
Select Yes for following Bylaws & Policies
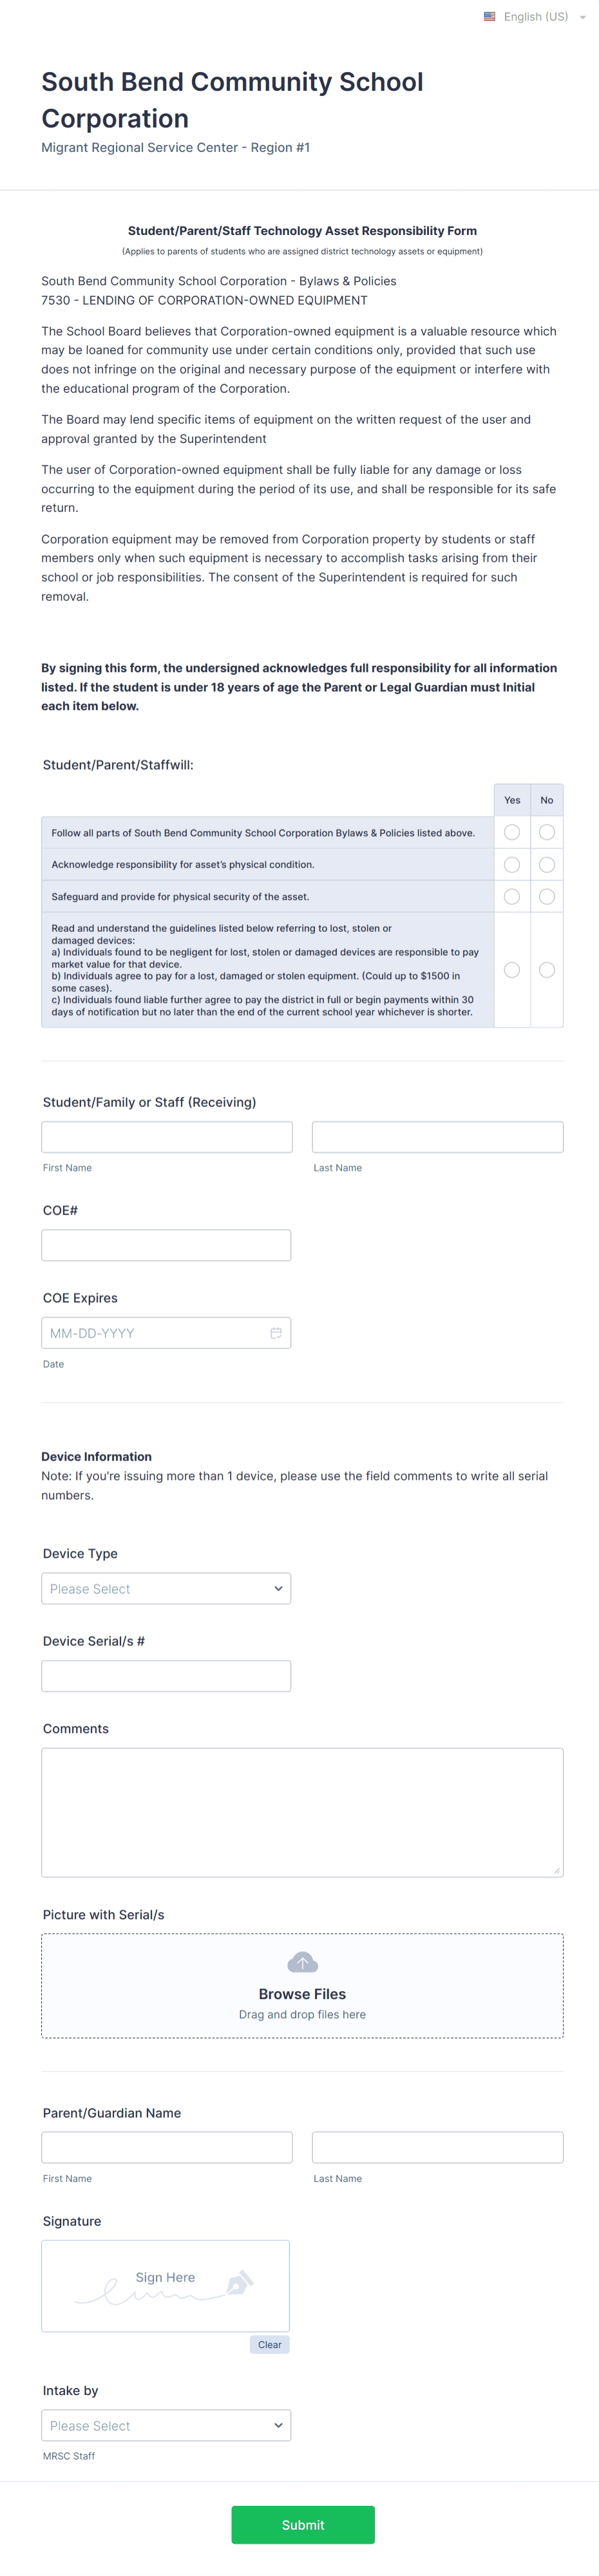(x=512, y=831)
